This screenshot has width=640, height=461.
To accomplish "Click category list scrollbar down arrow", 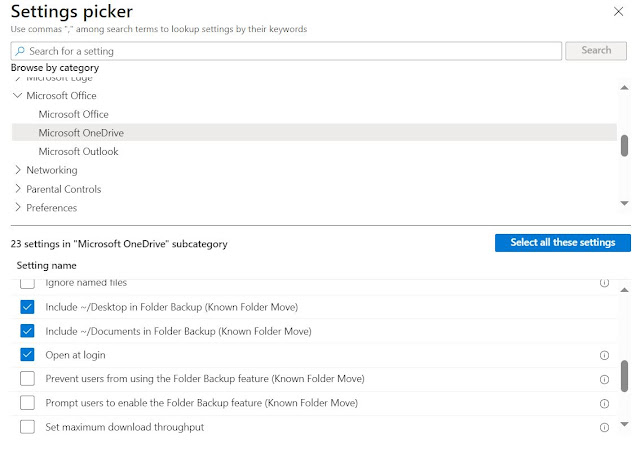I will click(624, 203).
